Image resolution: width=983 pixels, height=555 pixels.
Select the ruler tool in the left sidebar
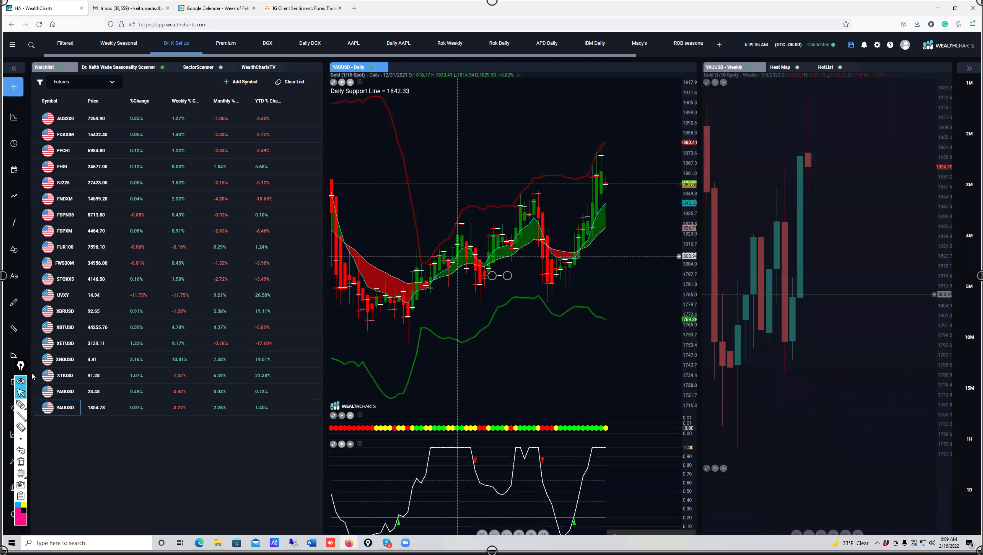[14, 328]
